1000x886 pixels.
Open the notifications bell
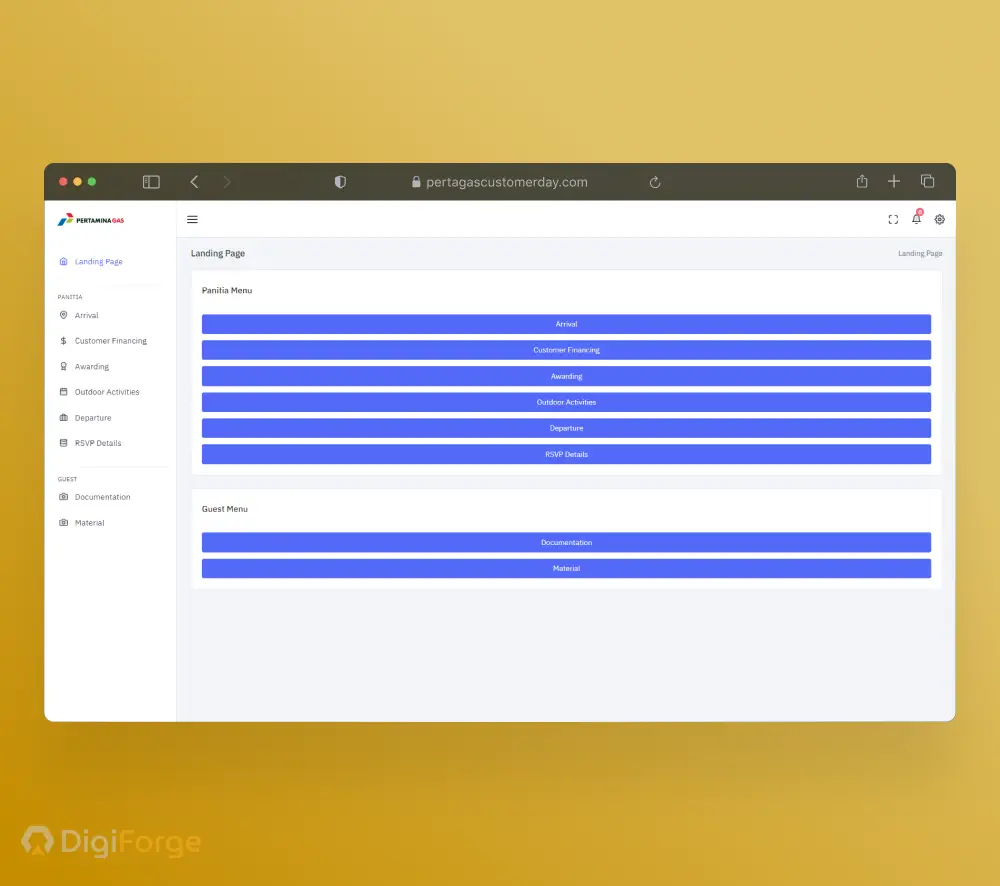coord(916,219)
